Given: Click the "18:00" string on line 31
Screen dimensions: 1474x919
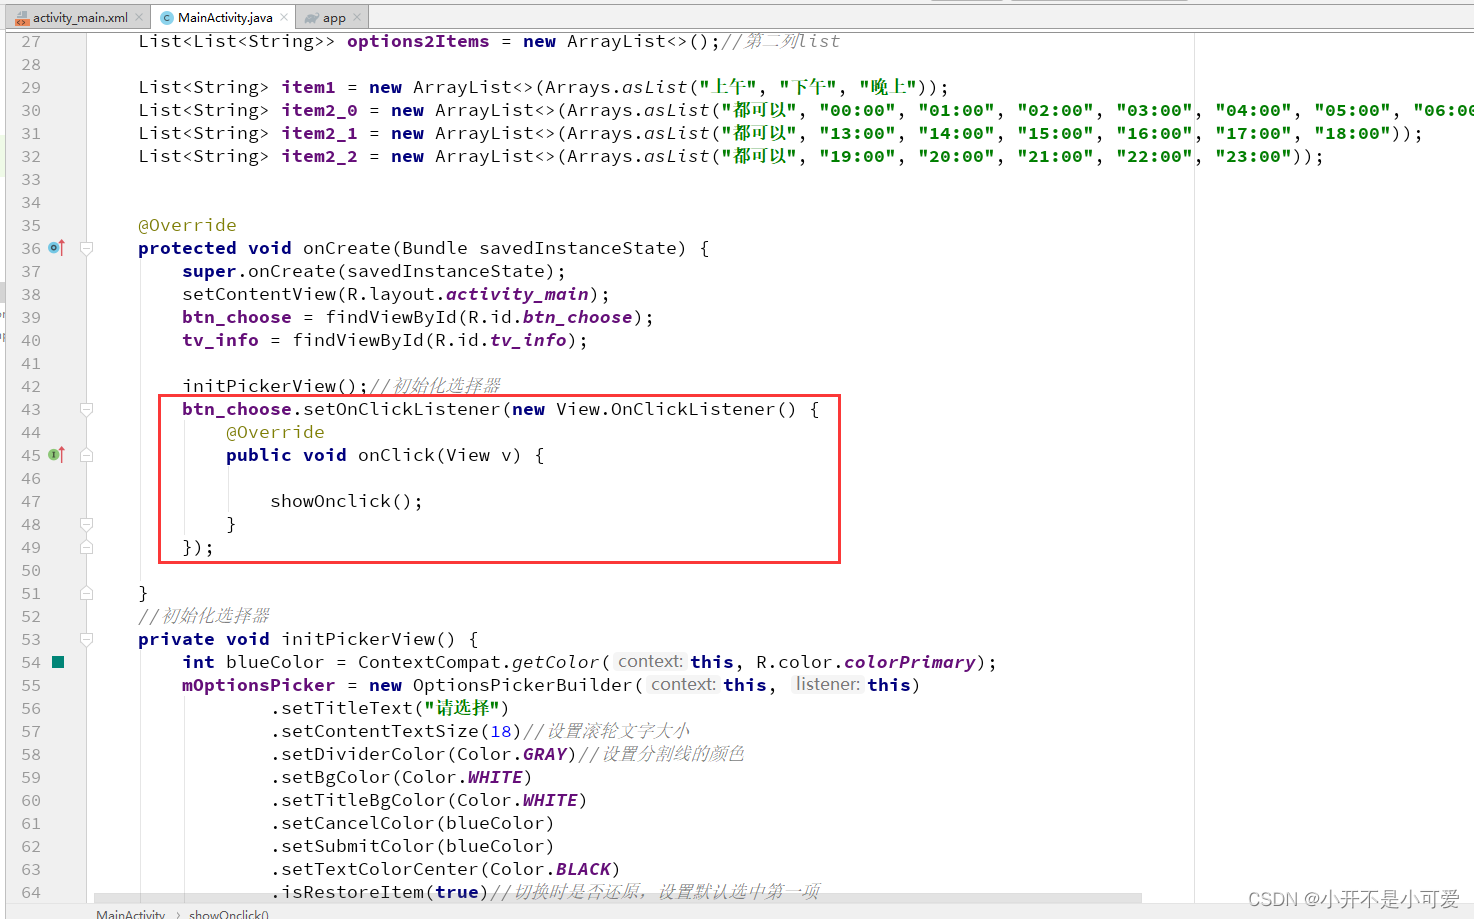Looking at the screenshot, I should (1353, 133).
